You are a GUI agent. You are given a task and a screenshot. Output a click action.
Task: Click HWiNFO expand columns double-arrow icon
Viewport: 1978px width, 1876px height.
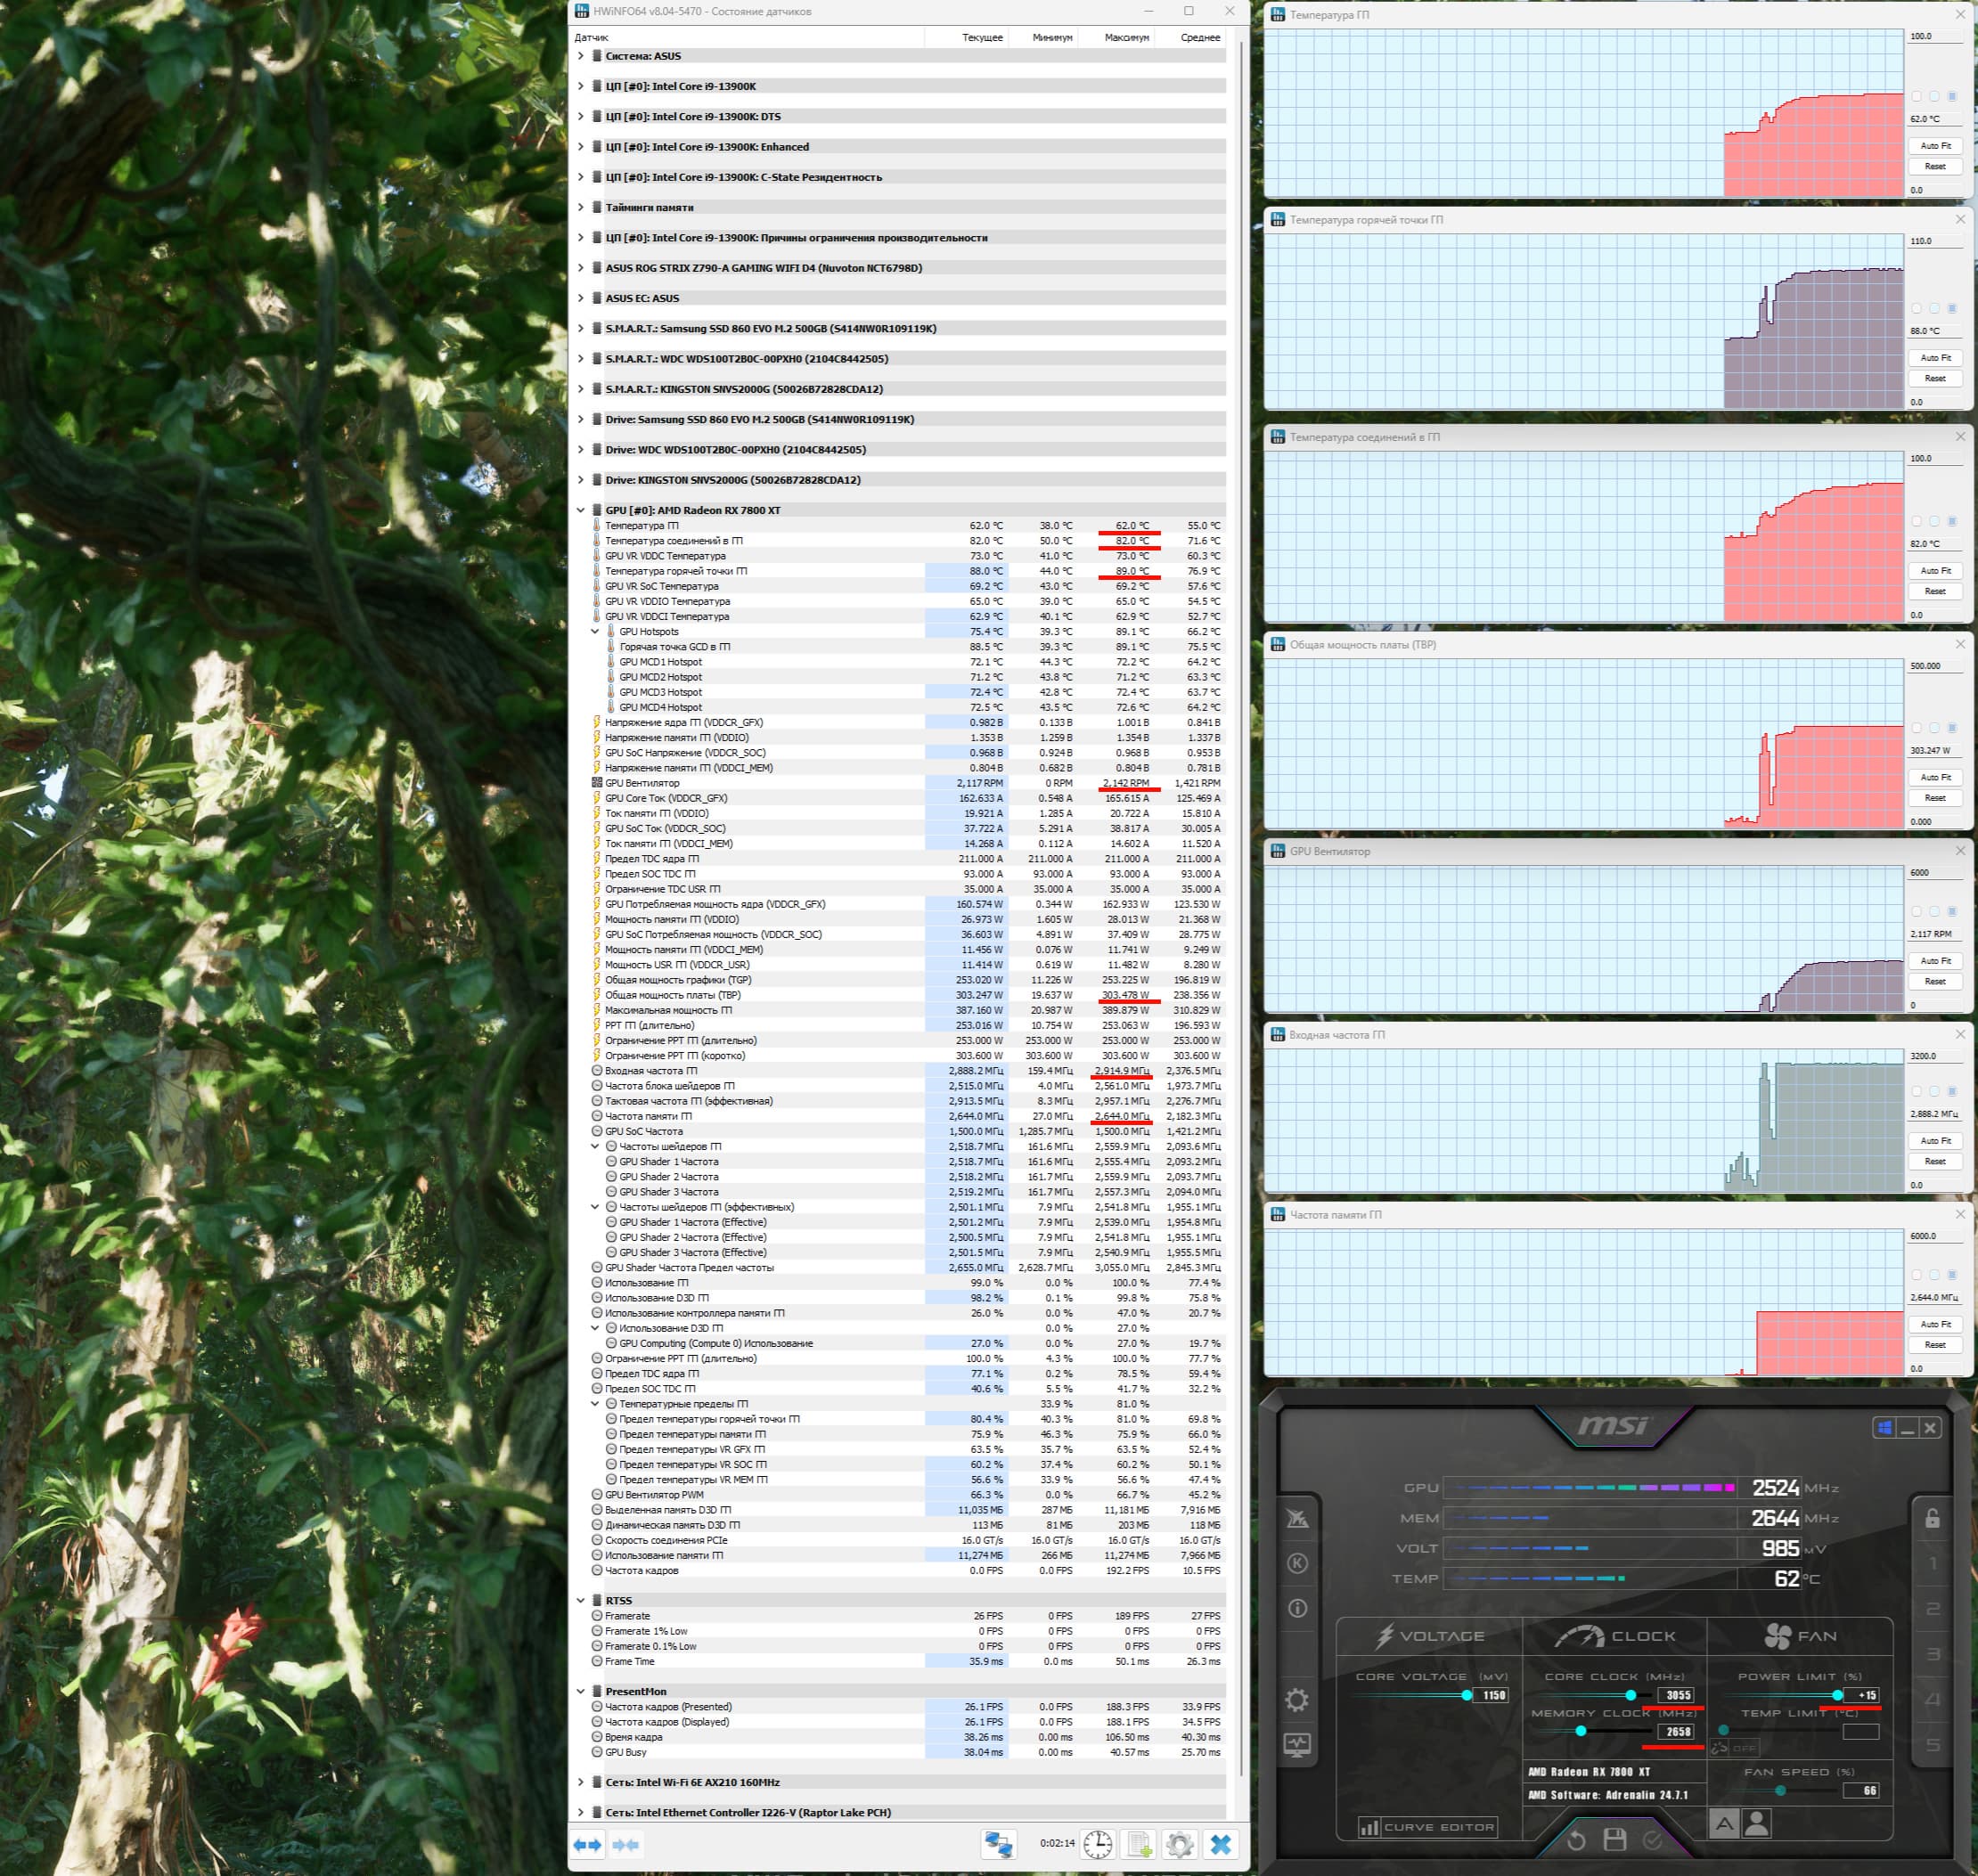(588, 1844)
